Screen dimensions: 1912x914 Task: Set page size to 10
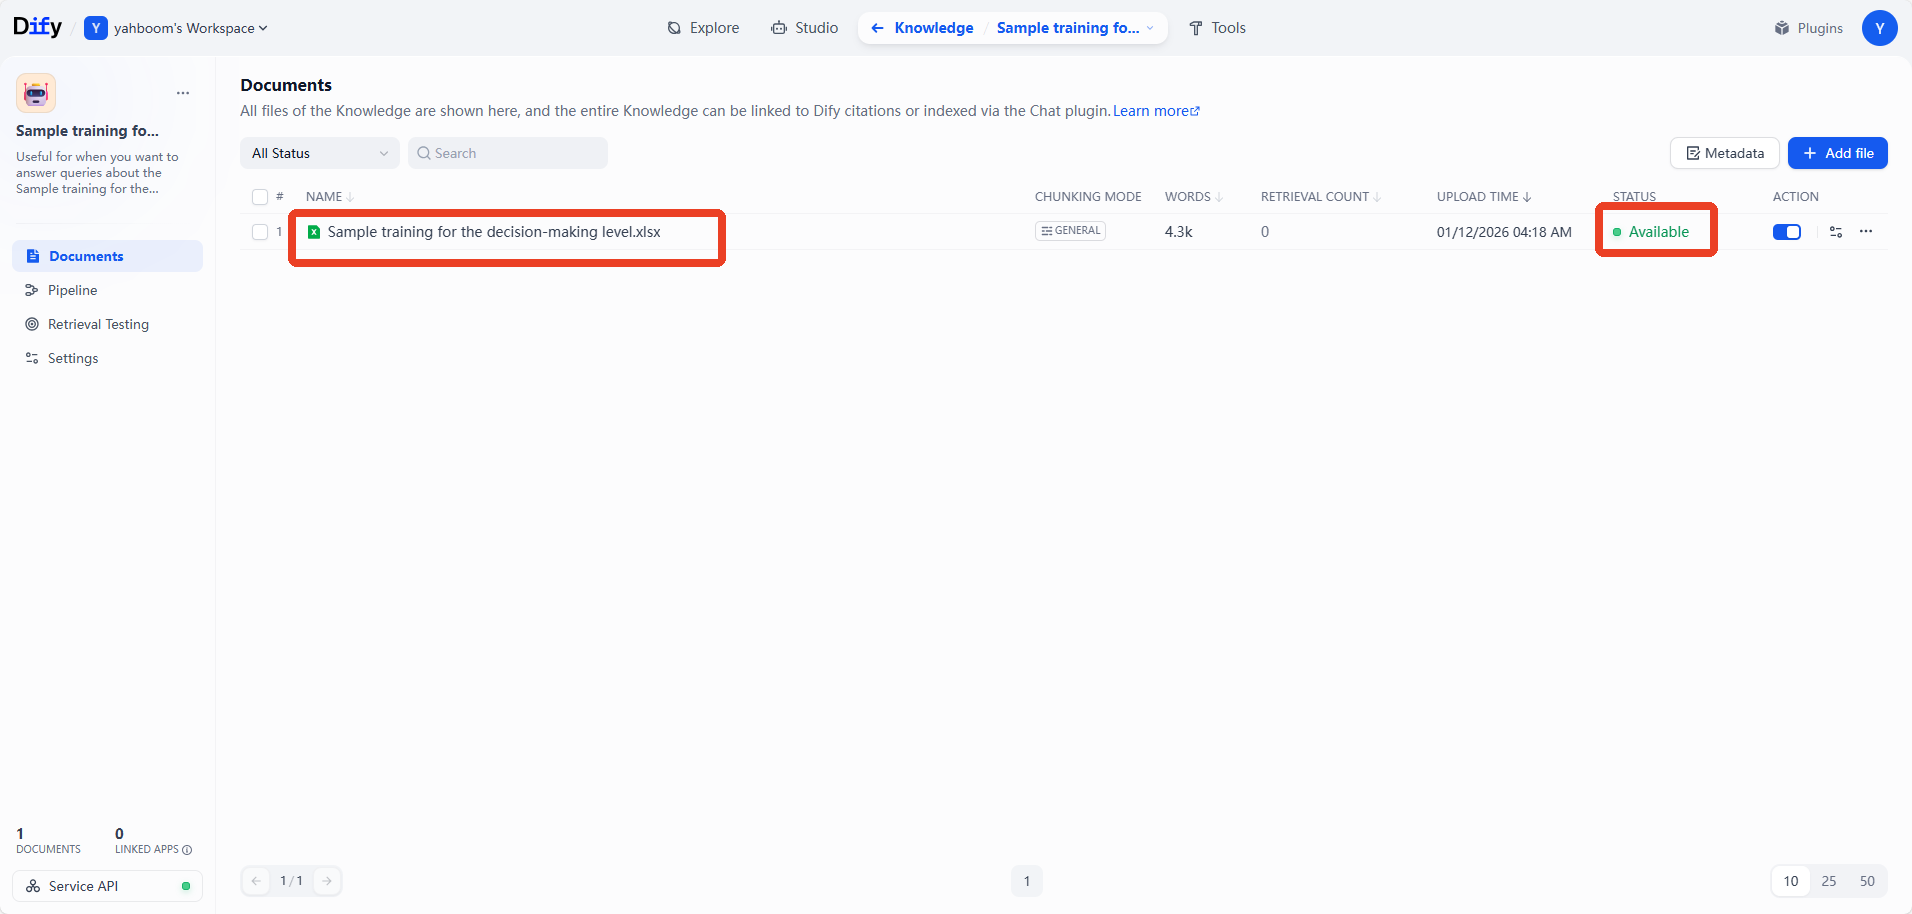[x=1791, y=881]
